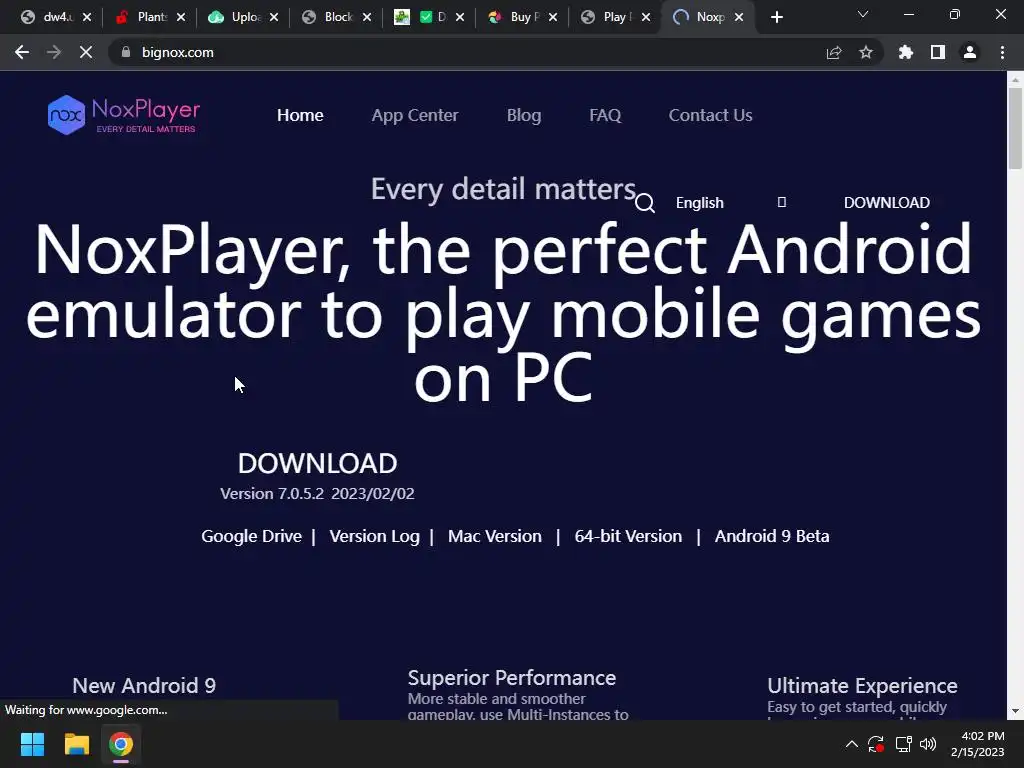Open the 64-bit Version link
This screenshot has width=1024, height=768.
628,536
